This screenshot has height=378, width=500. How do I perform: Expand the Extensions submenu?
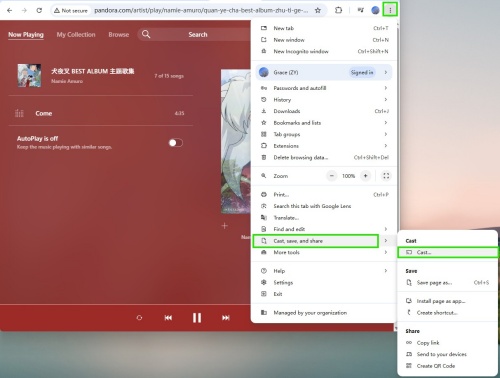pyautogui.click(x=324, y=146)
